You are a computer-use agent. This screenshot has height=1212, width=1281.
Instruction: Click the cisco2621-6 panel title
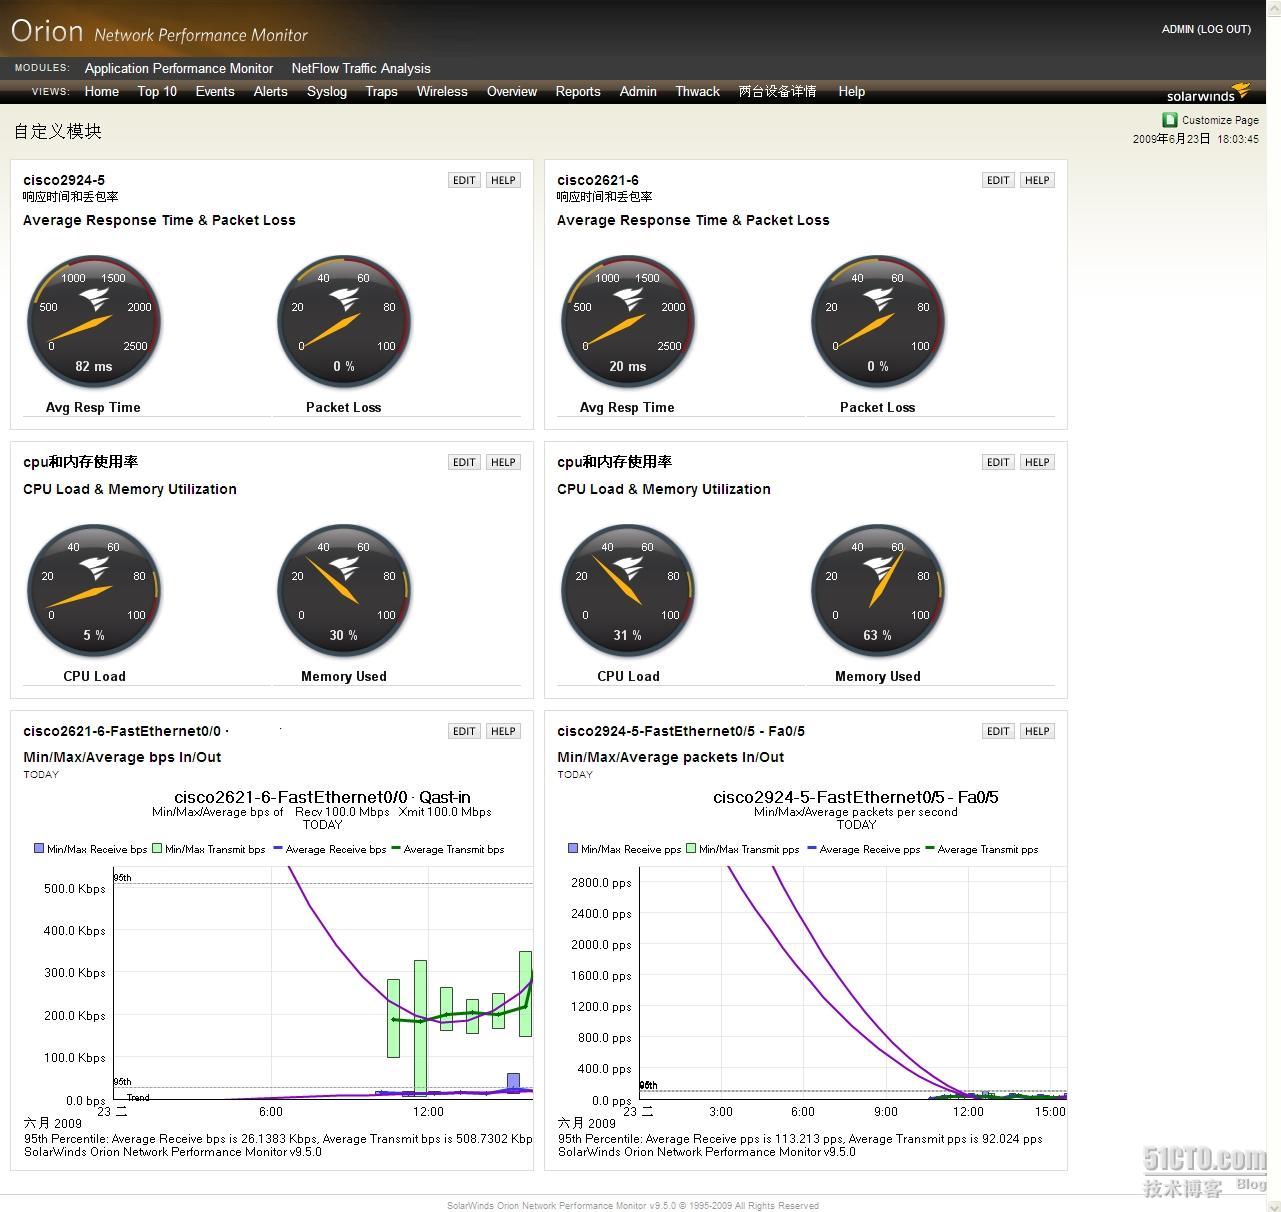(x=598, y=180)
